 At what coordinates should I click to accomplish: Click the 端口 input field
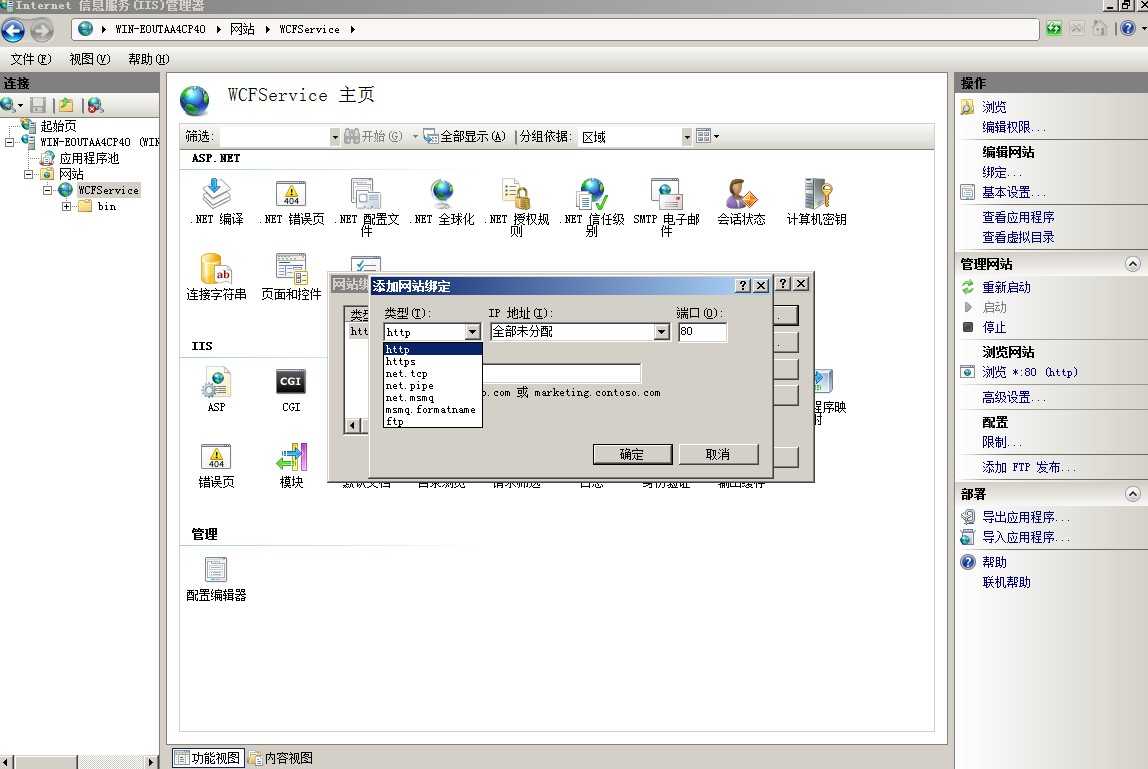(x=702, y=332)
